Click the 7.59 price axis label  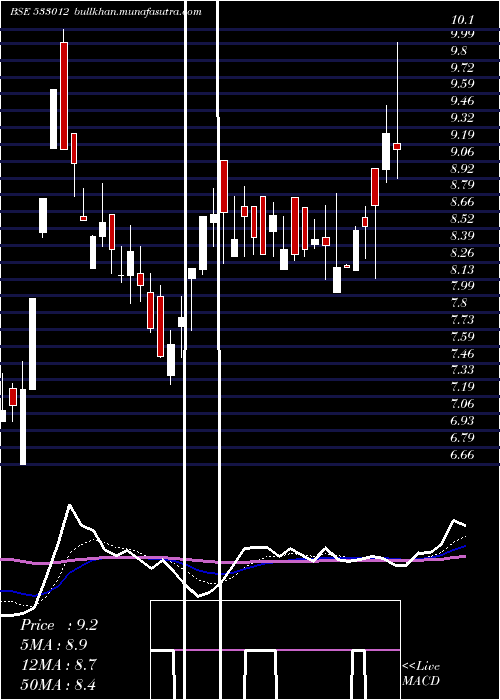pos(462,336)
